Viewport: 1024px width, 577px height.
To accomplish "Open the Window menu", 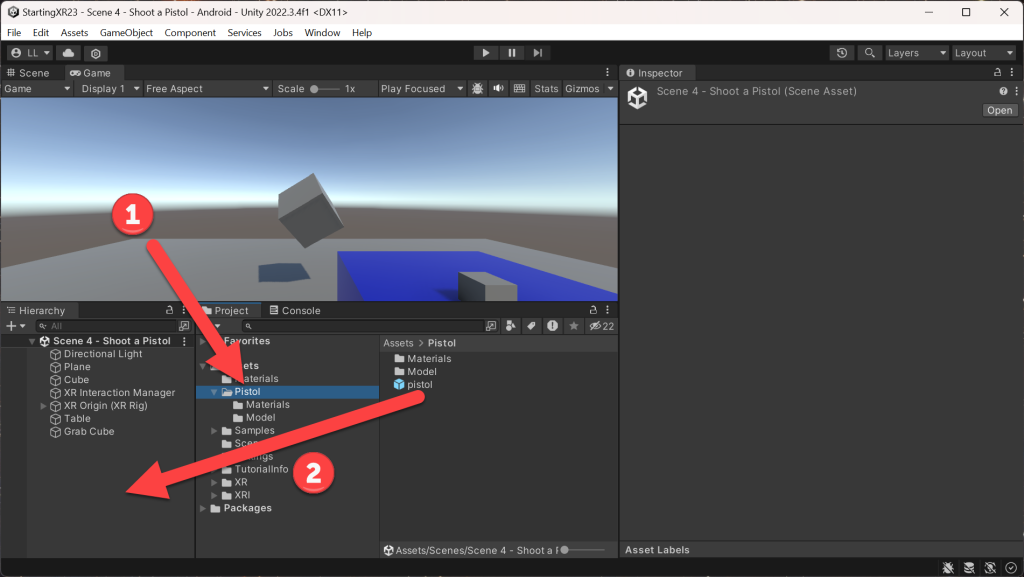I will point(322,33).
